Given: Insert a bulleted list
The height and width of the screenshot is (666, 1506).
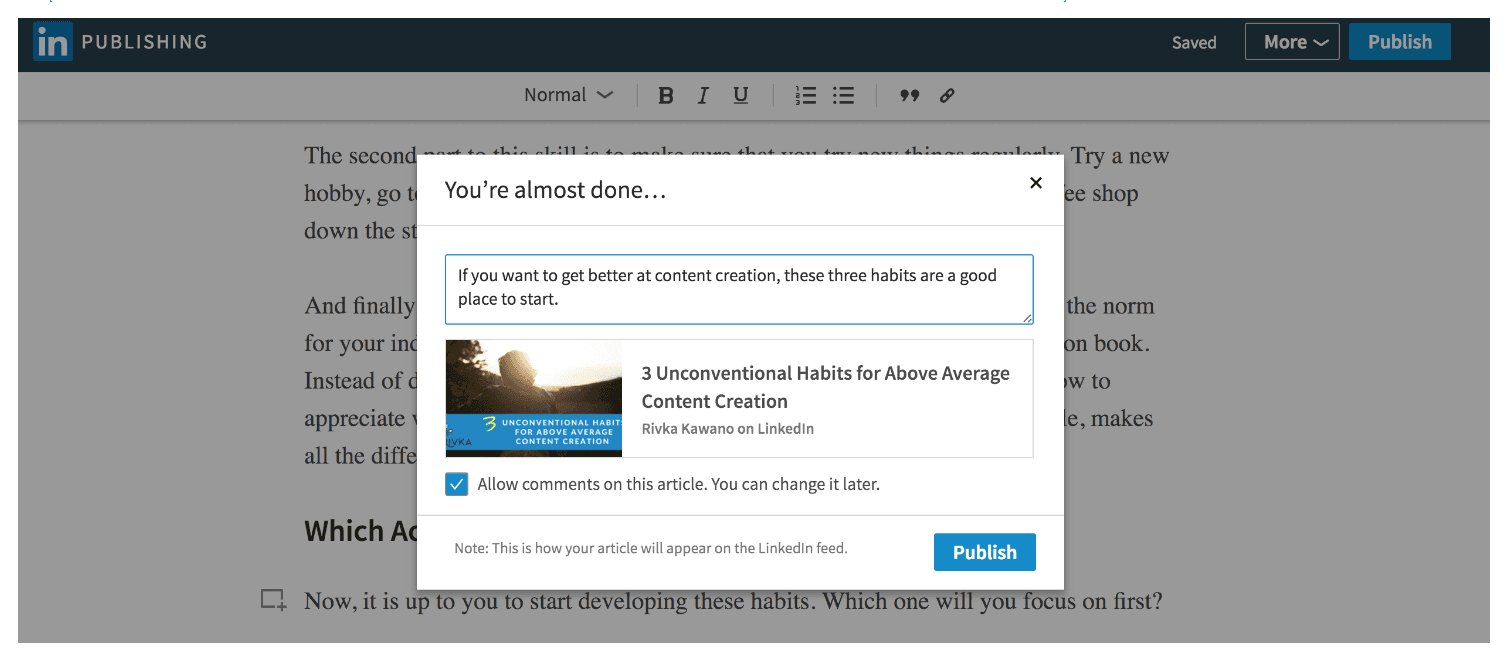Looking at the screenshot, I should [x=844, y=96].
